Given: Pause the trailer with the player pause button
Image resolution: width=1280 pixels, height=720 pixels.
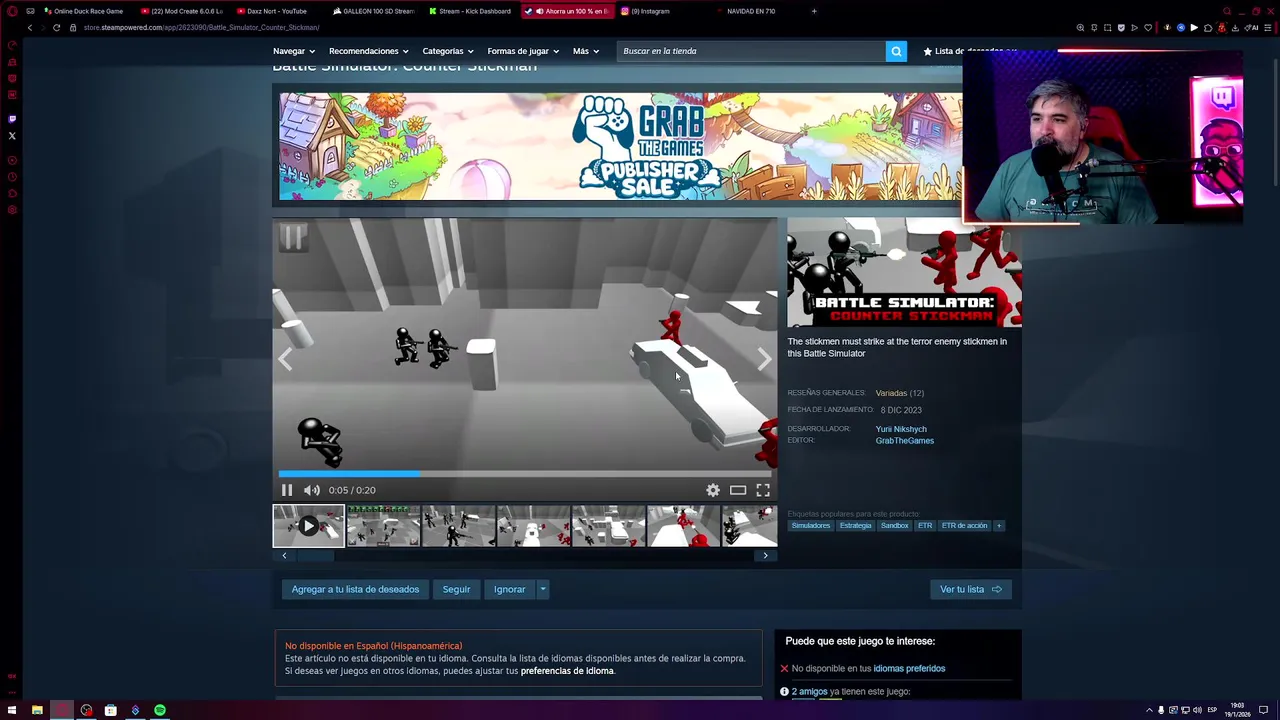Looking at the screenshot, I should point(286,490).
